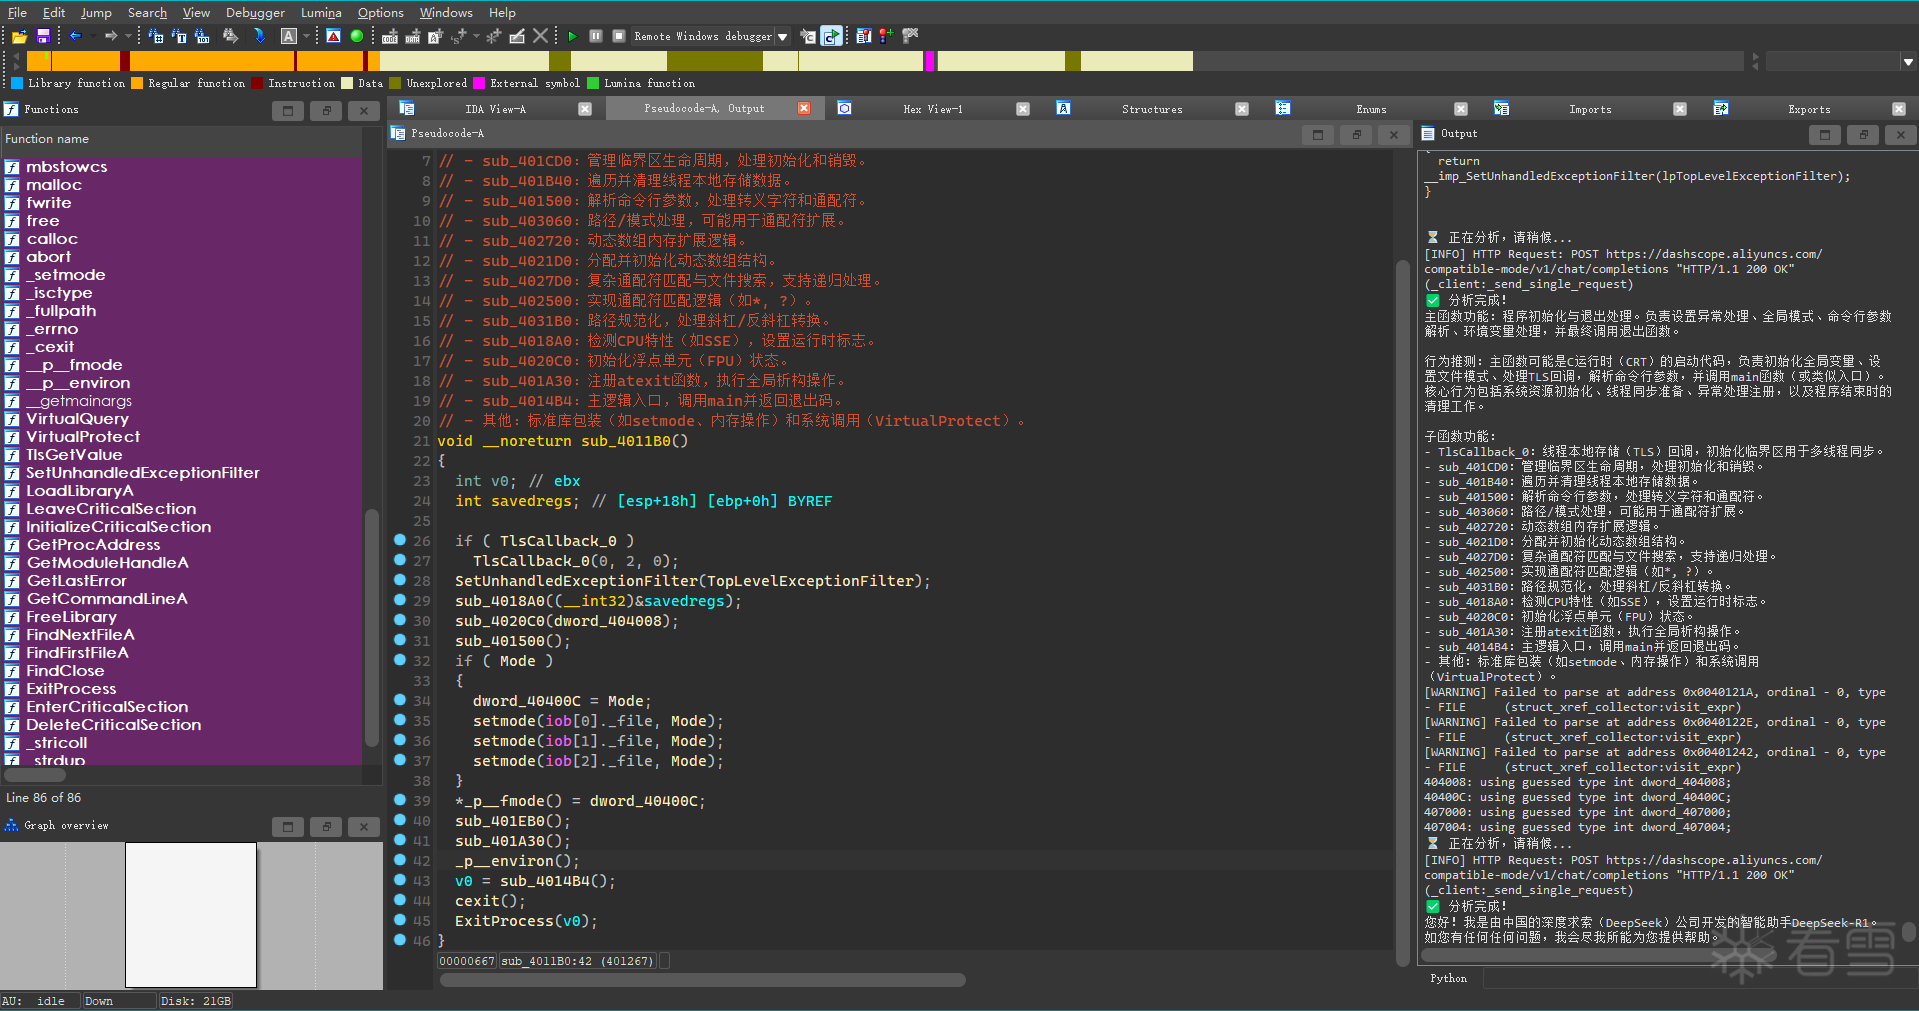This screenshot has width=1919, height=1011.
Task: Open the Debugger menu
Action: [255, 12]
